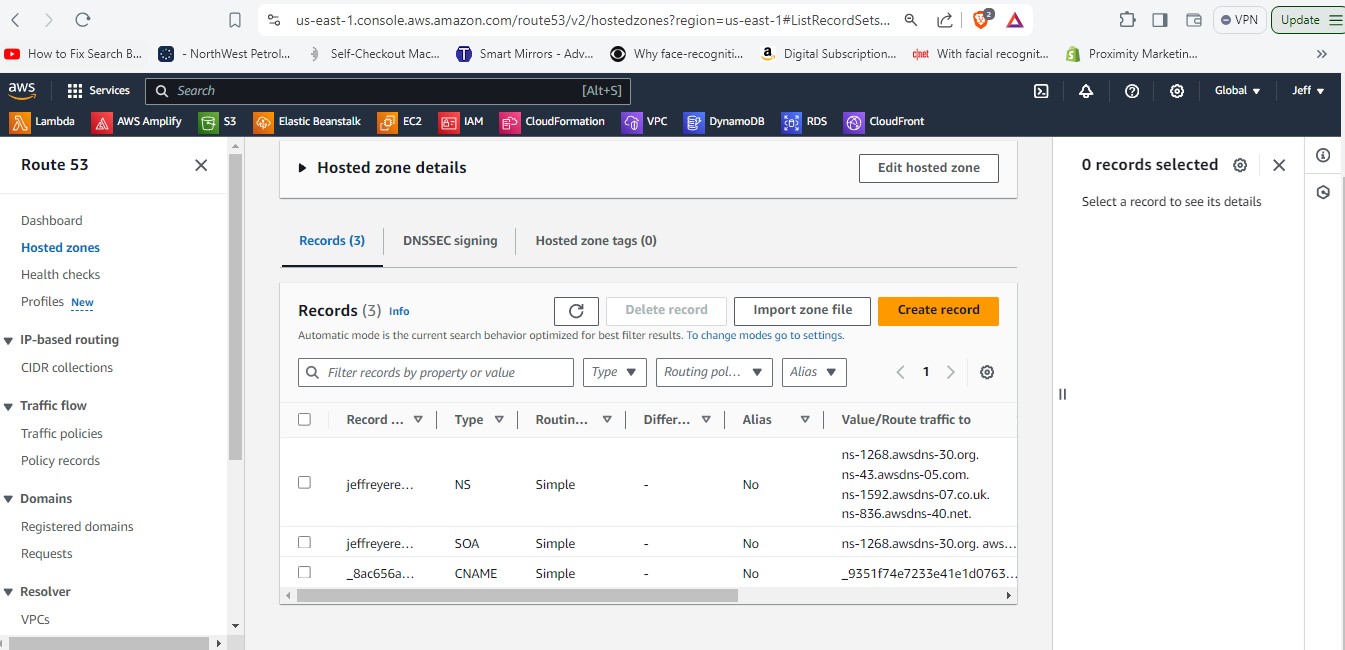Open the Brave Shields icon
The image size is (1345, 650).
coord(982,19)
